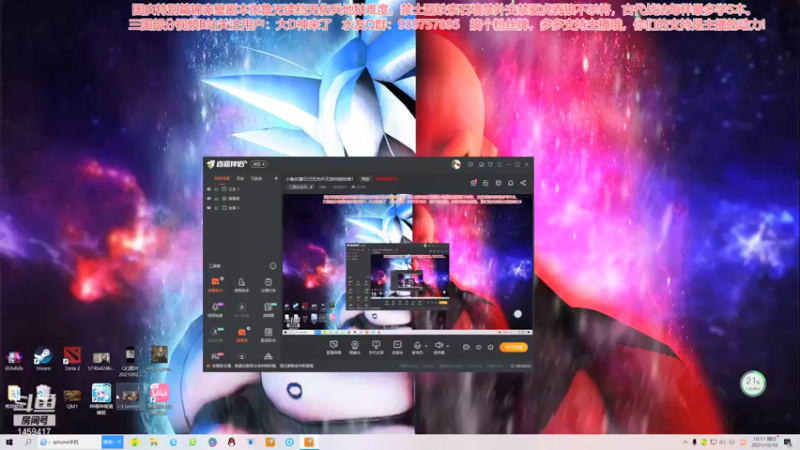Open the QM1 desktop icon
Viewport: 800px width, 450px height.
click(x=72, y=398)
